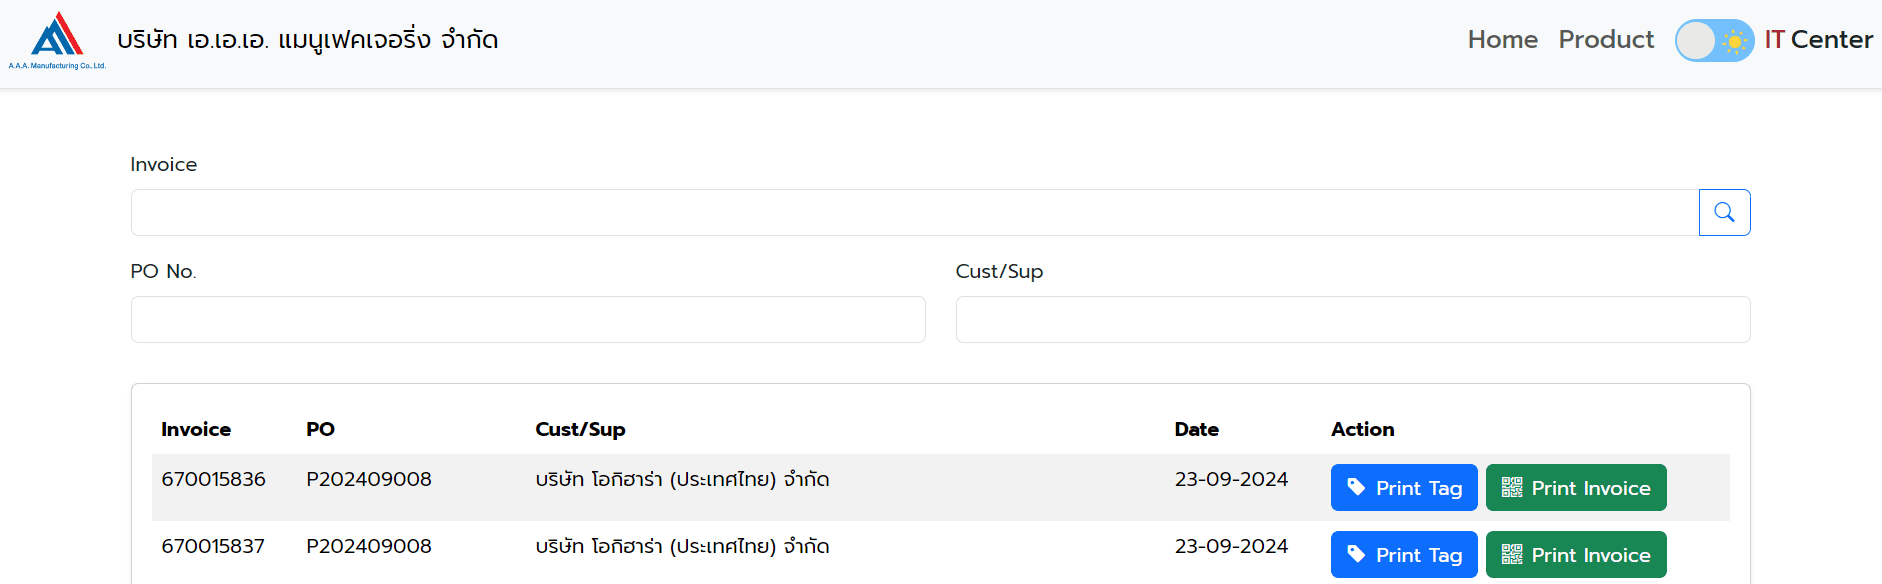Click QR code icon for invoice 670015836
The height and width of the screenshot is (584, 1882).
[1512, 487]
